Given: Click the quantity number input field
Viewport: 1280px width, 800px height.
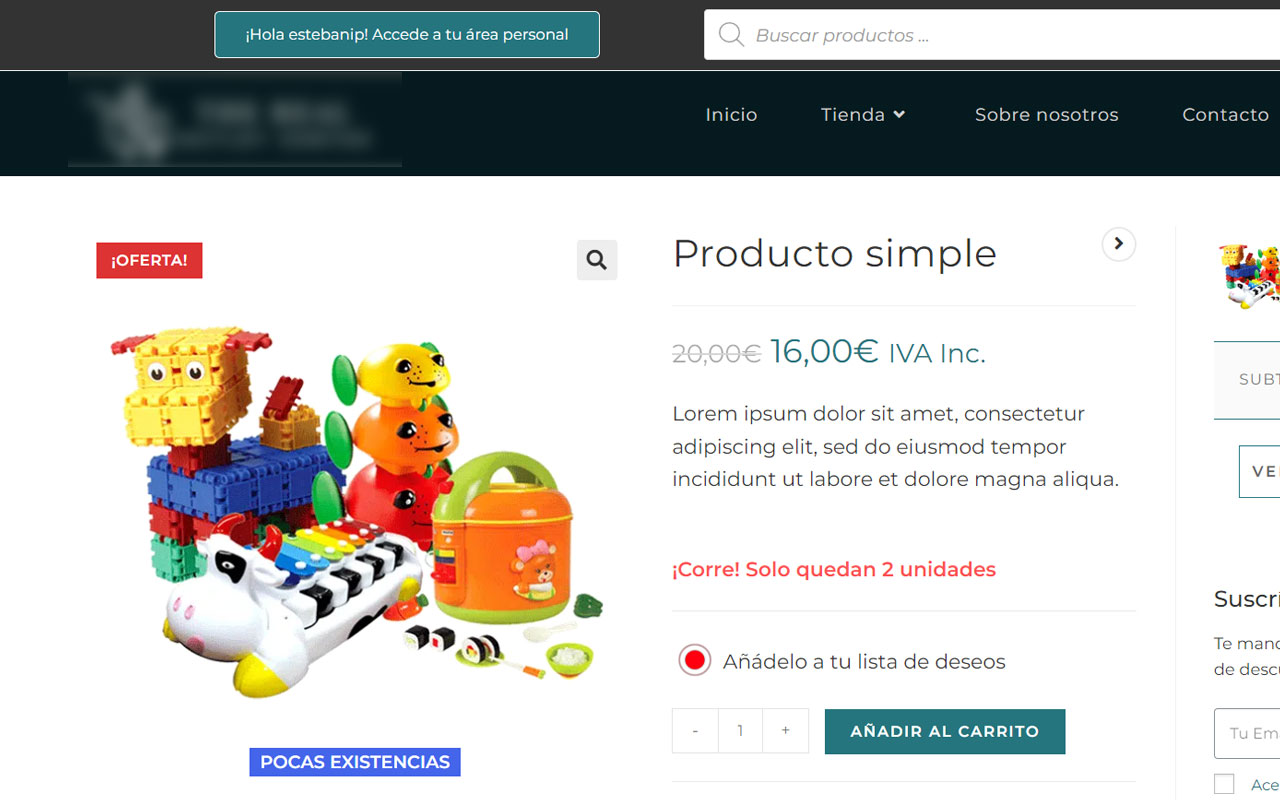Looking at the screenshot, I should point(740,731).
